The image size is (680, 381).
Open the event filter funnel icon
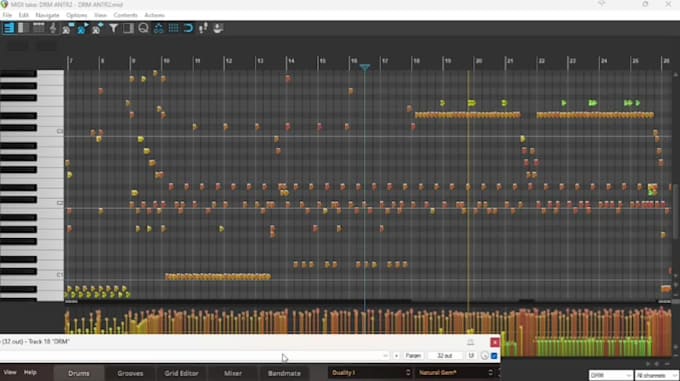[x=113, y=29]
